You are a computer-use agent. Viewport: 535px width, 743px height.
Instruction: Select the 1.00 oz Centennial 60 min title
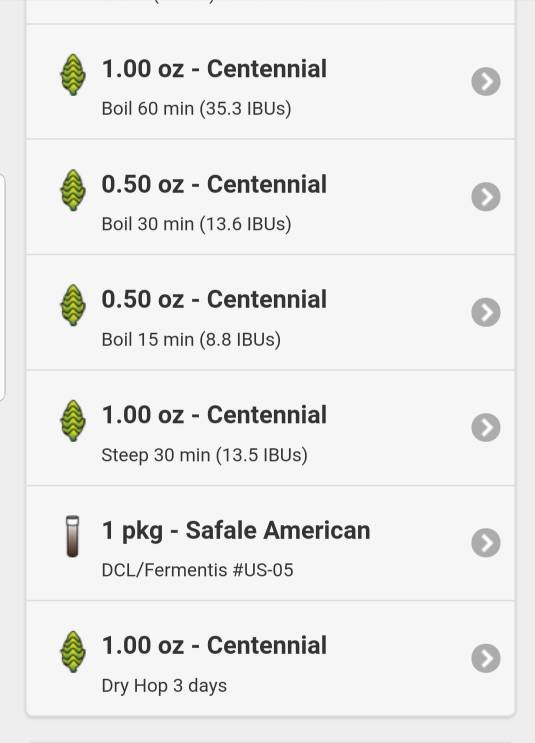pos(214,69)
